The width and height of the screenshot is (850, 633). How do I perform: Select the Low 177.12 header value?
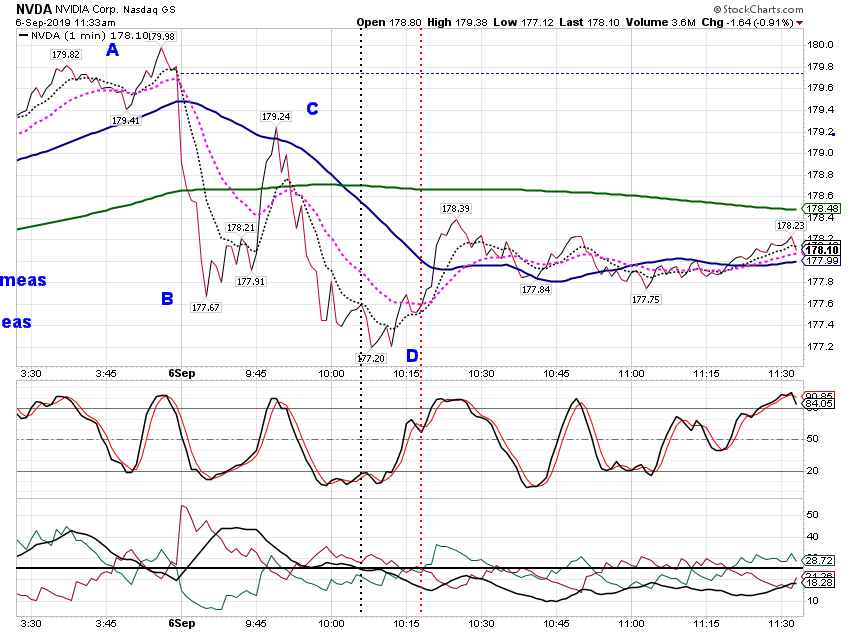coord(523,22)
